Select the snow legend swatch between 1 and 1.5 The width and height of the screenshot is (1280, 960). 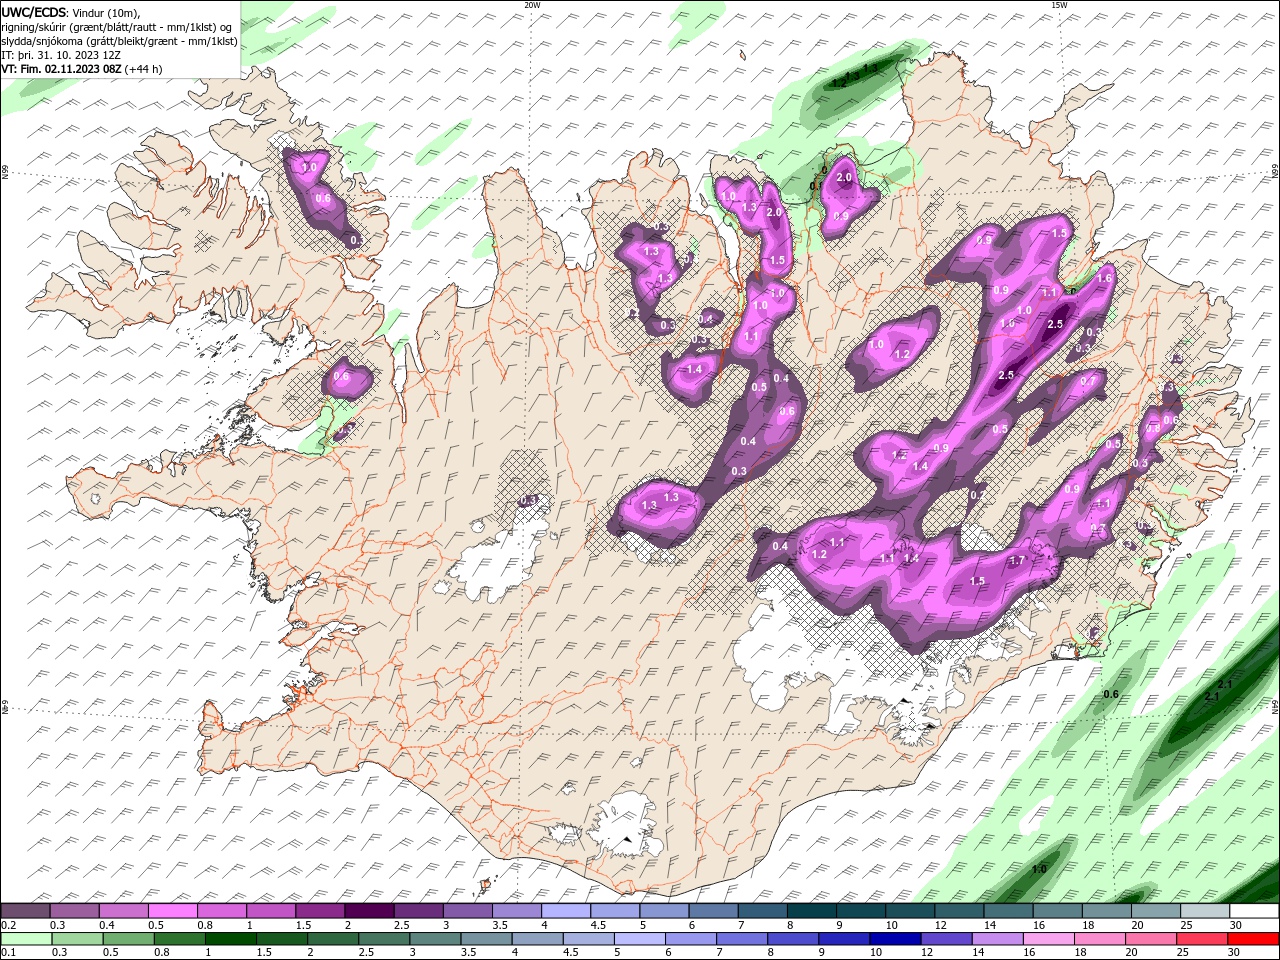point(271,911)
